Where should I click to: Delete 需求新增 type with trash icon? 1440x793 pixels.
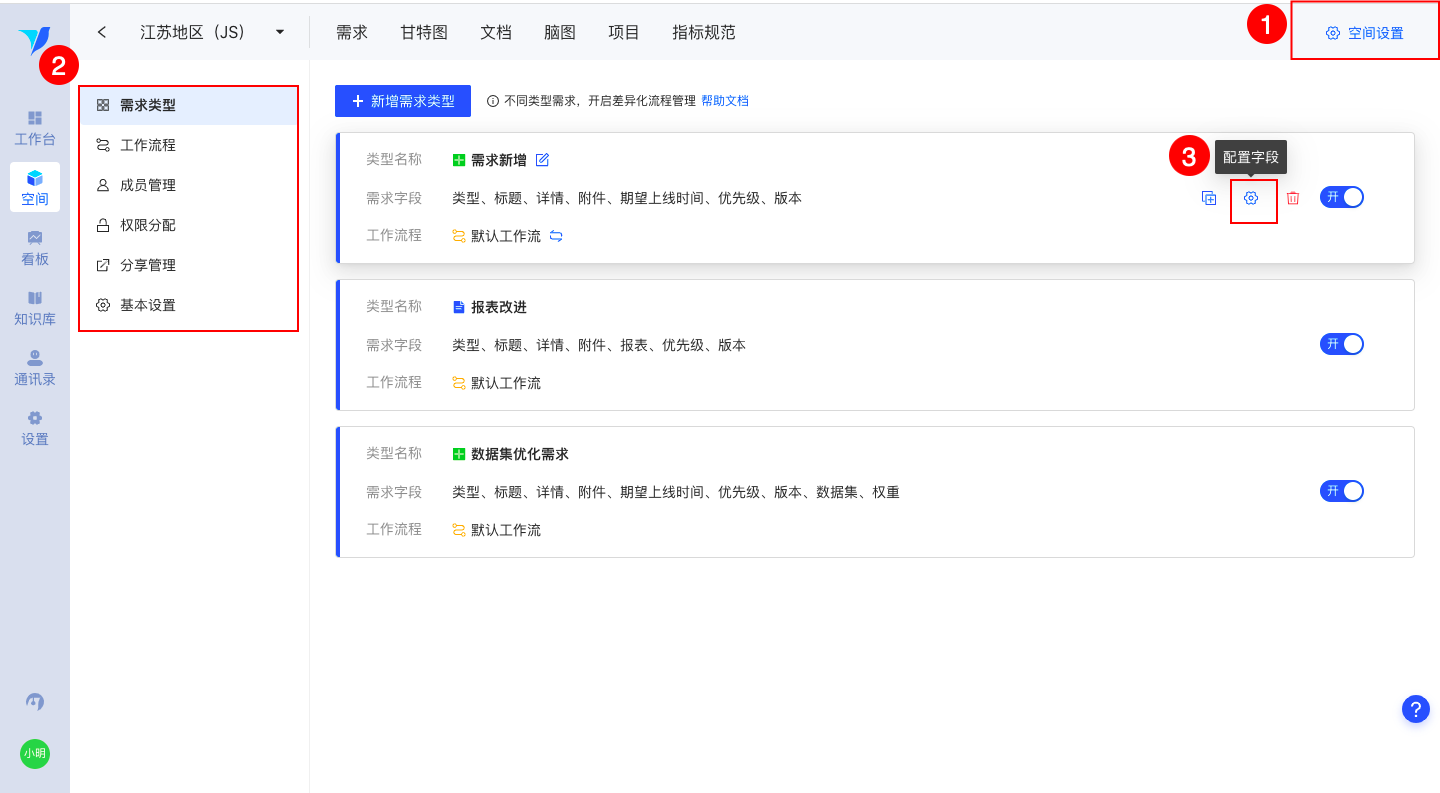coord(1293,198)
